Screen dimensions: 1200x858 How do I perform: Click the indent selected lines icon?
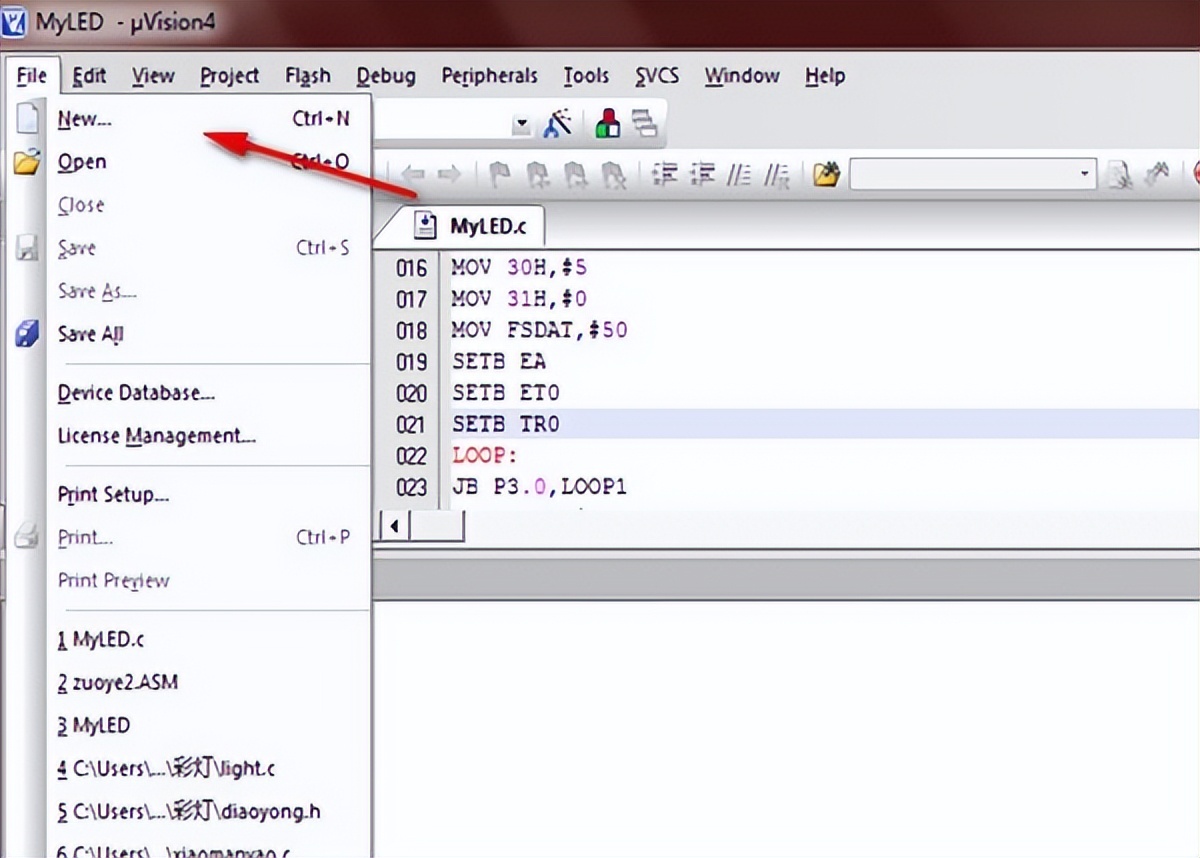click(x=666, y=175)
